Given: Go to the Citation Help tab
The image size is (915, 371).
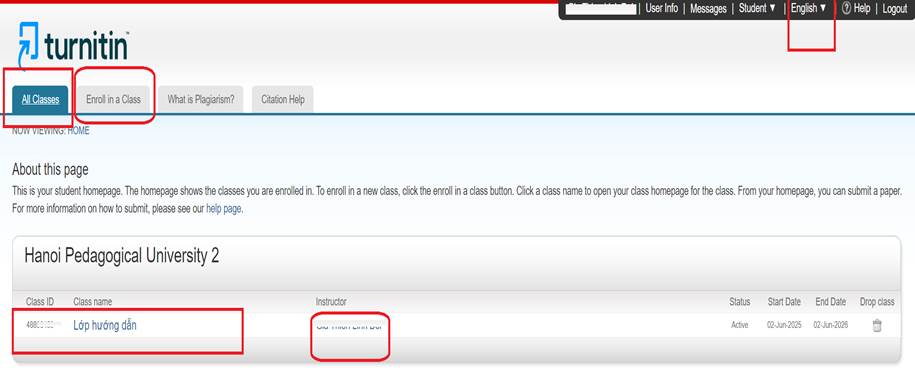Looking at the screenshot, I should 283,99.
